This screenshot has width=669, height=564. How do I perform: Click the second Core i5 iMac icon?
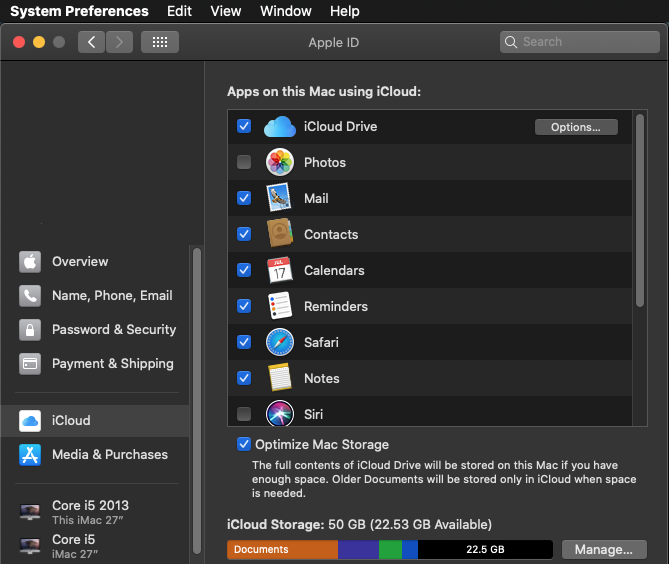[x=30, y=546]
